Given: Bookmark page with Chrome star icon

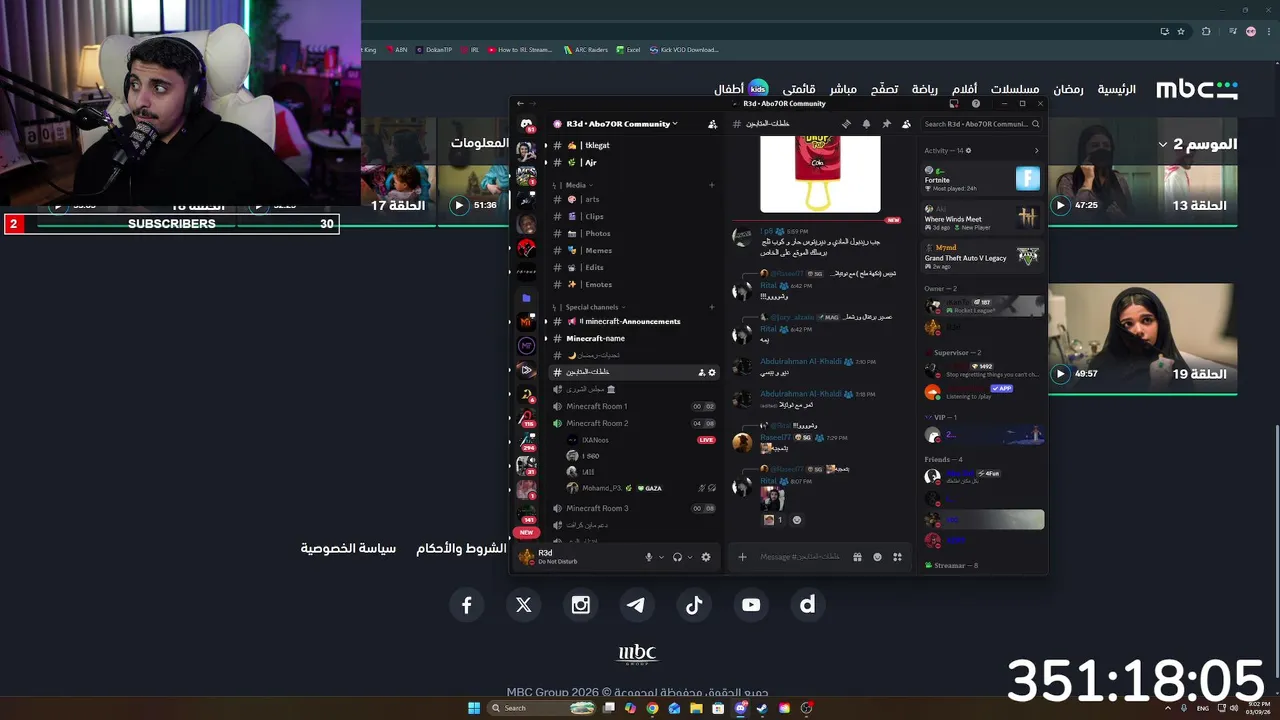Looking at the screenshot, I should [1181, 31].
